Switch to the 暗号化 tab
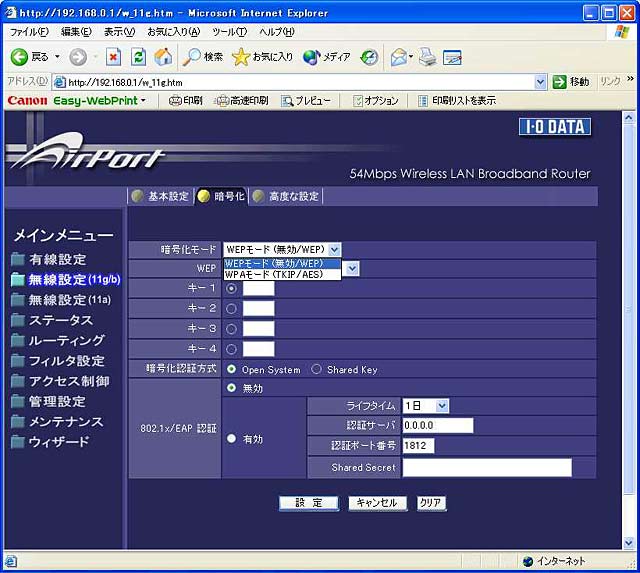Viewport: 640px width, 573px height. tap(221, 196)
